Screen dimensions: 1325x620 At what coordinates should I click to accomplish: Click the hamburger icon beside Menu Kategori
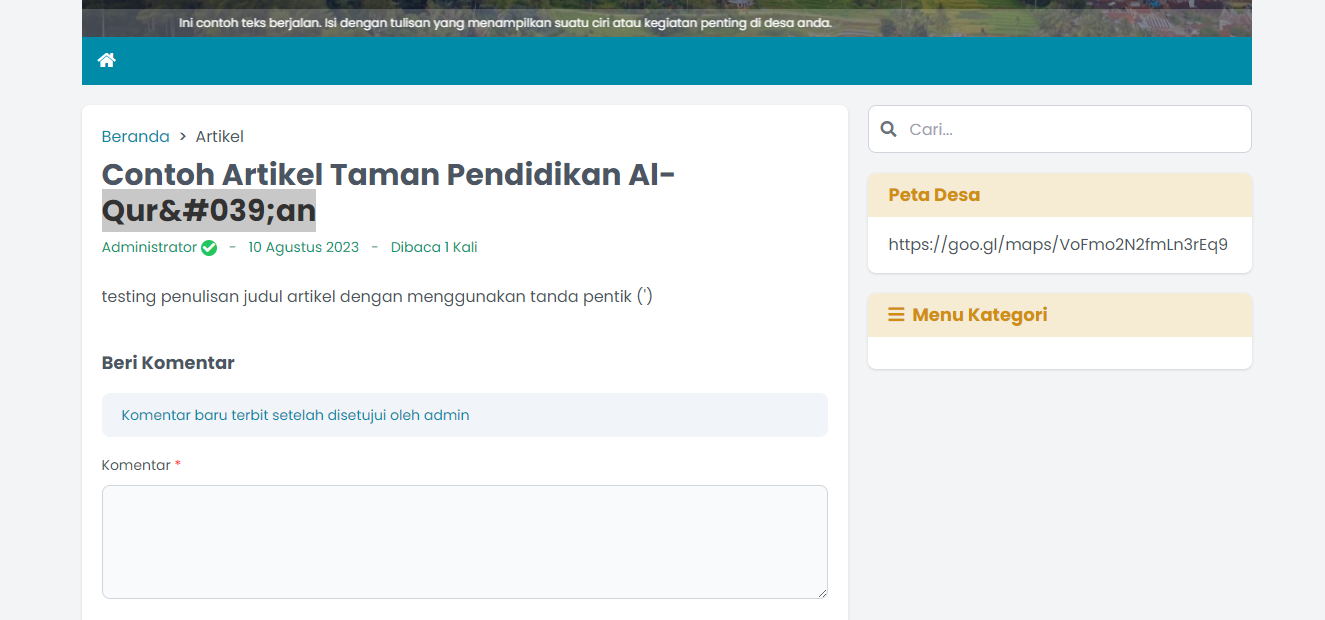click(x=894, y=314)
